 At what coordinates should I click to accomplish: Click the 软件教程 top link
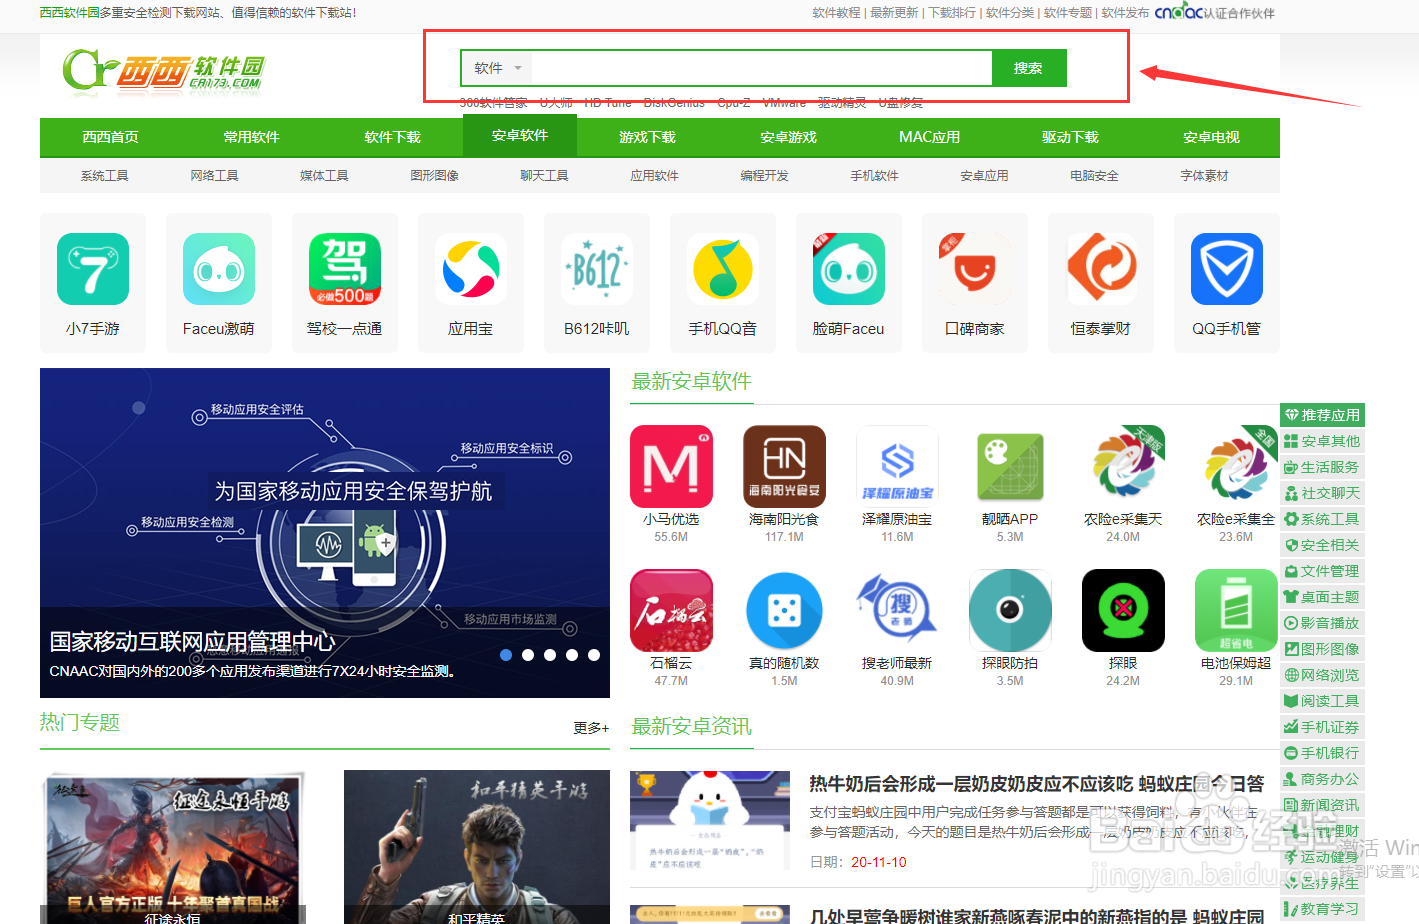[x=836, y=13]
